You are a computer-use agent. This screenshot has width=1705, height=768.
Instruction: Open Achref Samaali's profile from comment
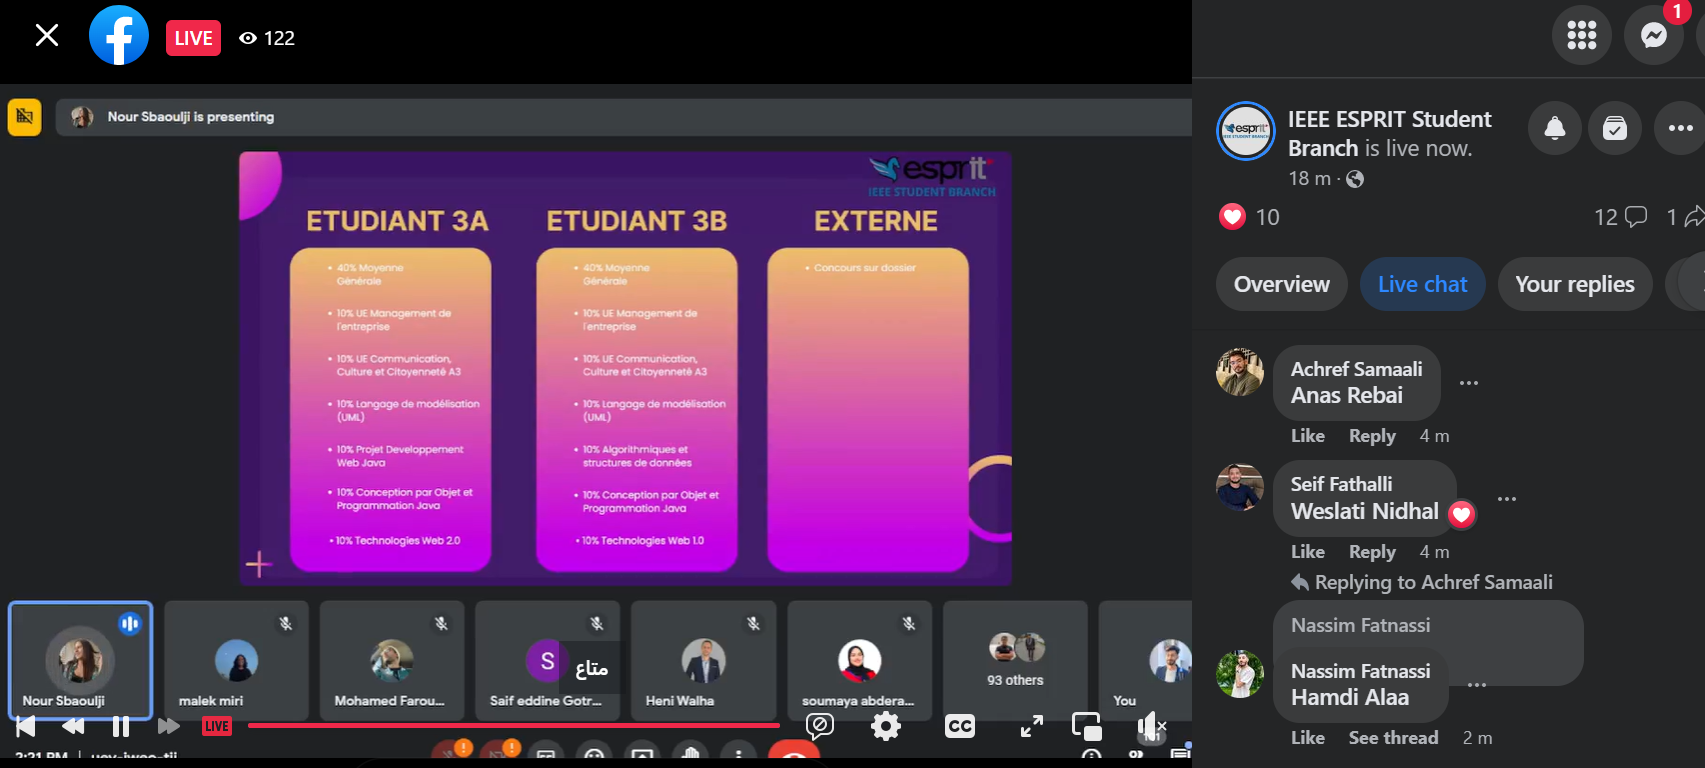(x=1356, y=369)
